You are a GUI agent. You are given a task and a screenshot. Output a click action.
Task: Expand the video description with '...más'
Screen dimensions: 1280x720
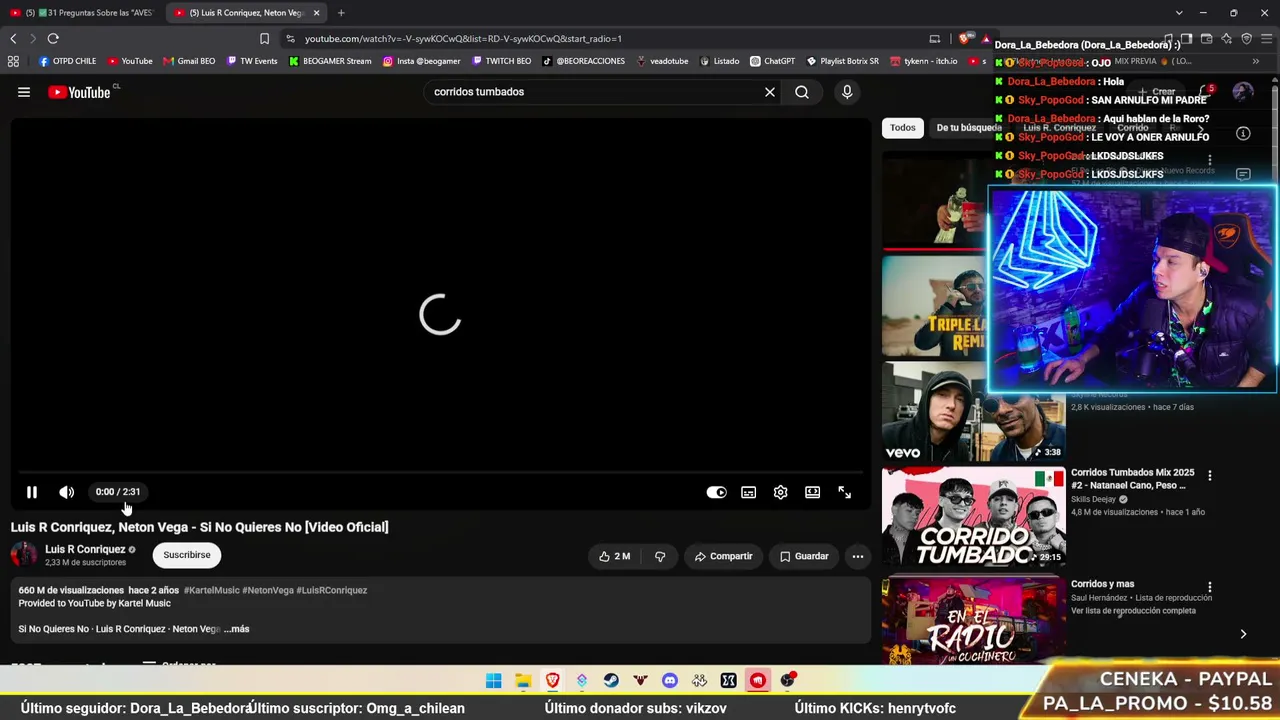[237, 629]
